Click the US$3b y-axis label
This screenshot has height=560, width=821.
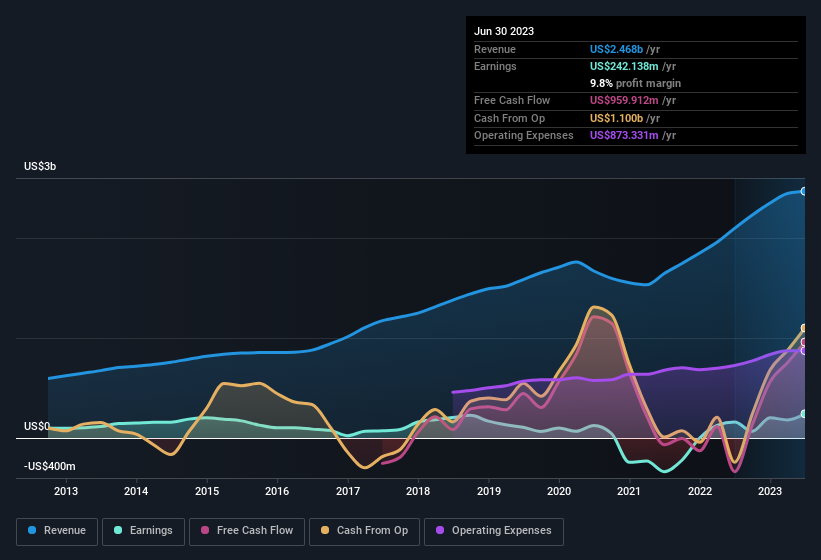(x=40, y=166)
